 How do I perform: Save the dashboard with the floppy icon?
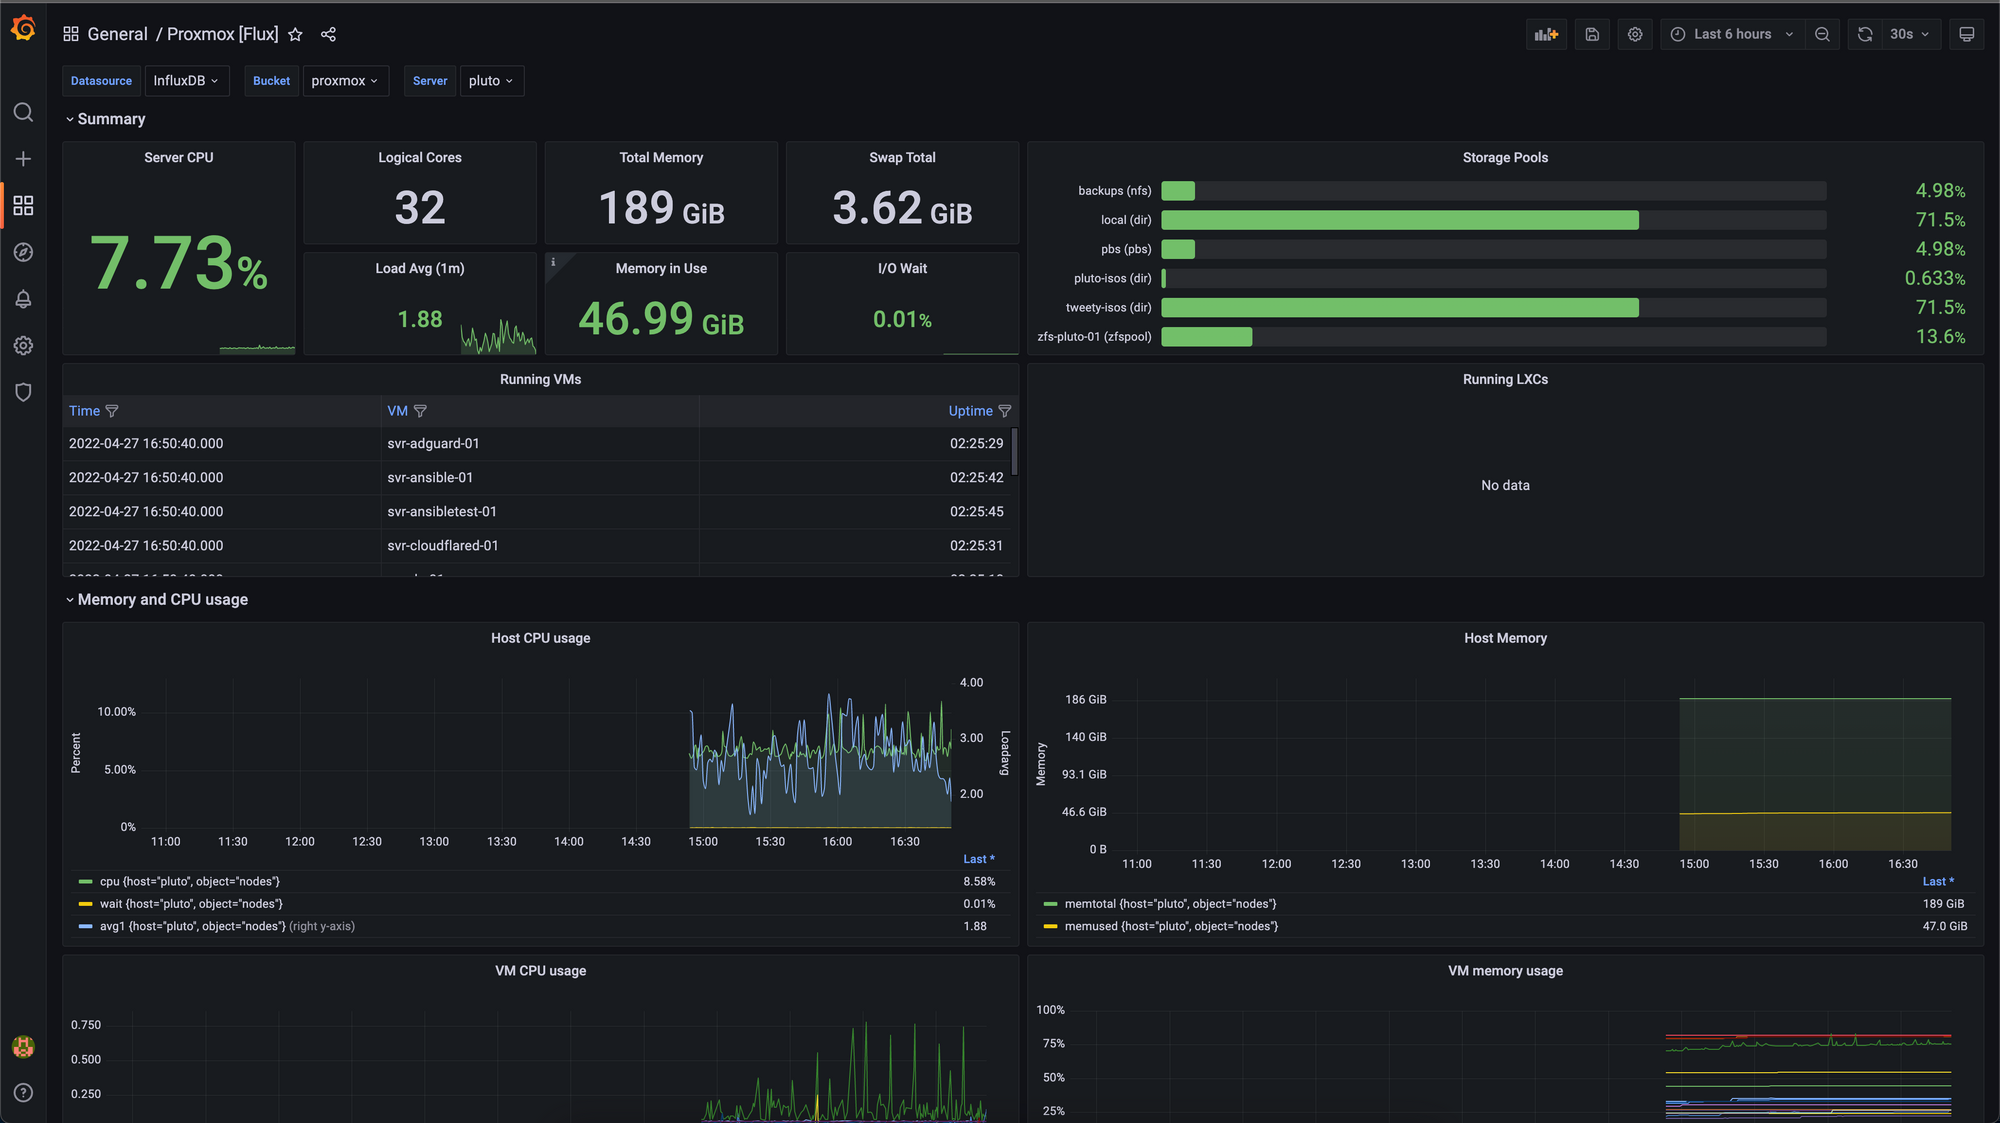(1592, 34)
